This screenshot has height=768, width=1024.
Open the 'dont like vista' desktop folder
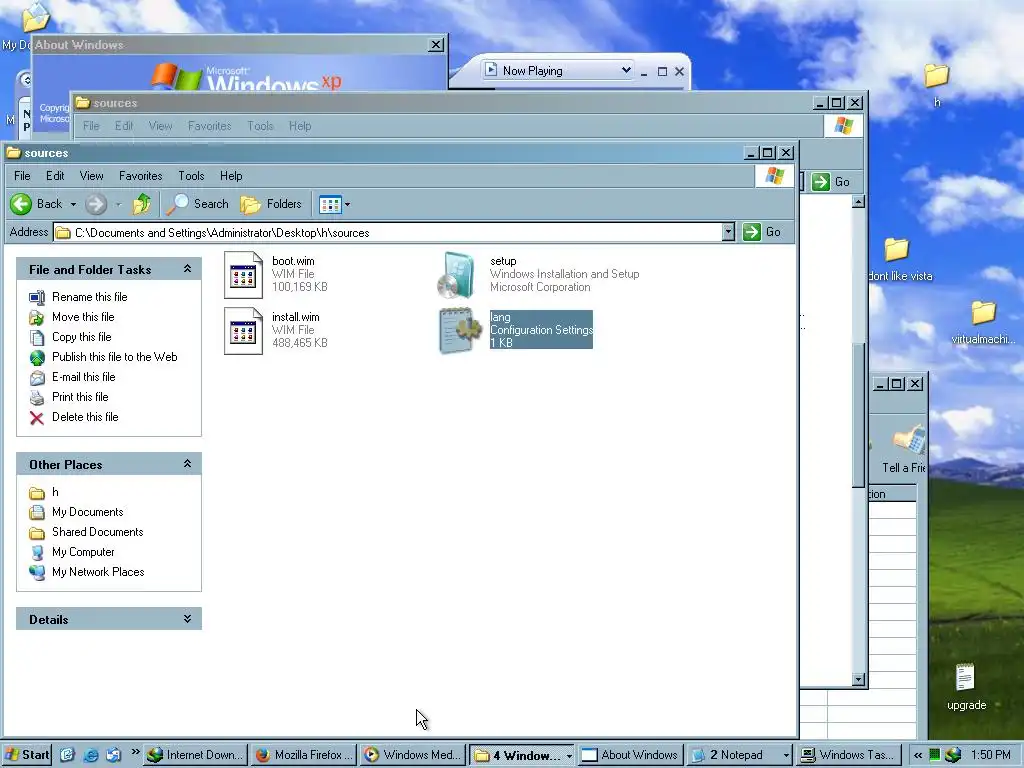pyautogui.click(x=897, y=250)
